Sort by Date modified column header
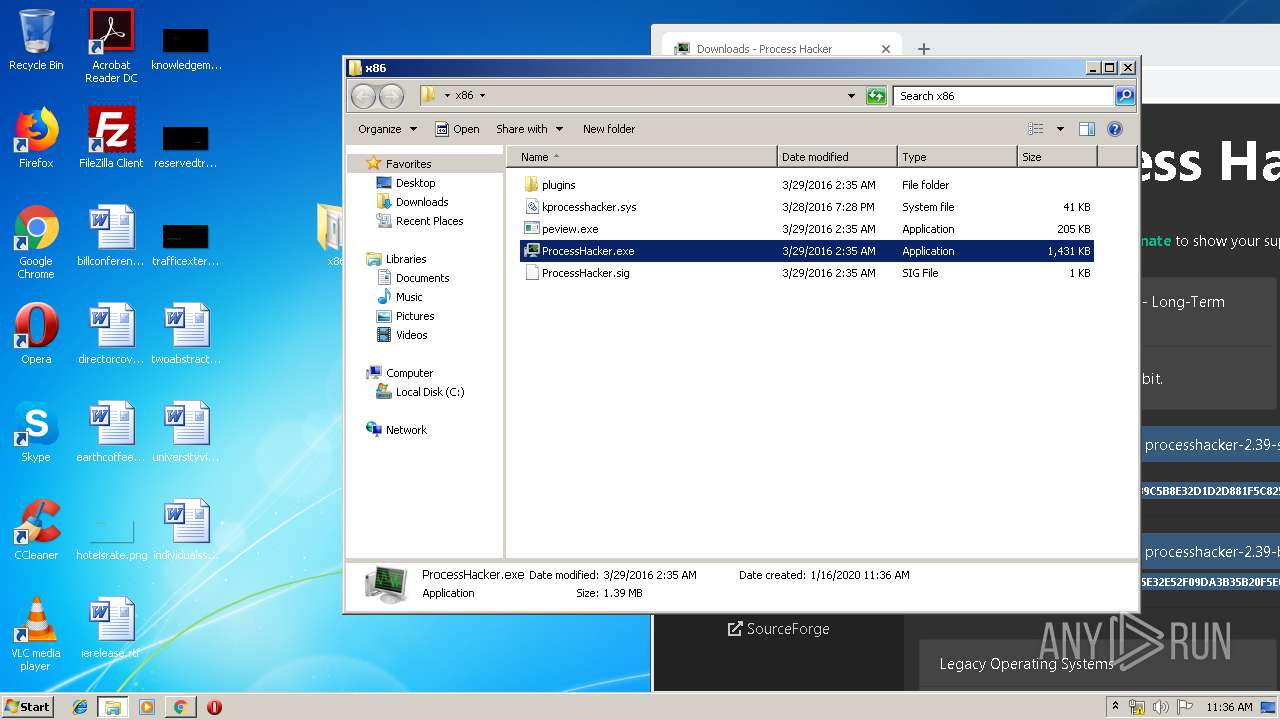 (x=837, y=157)
